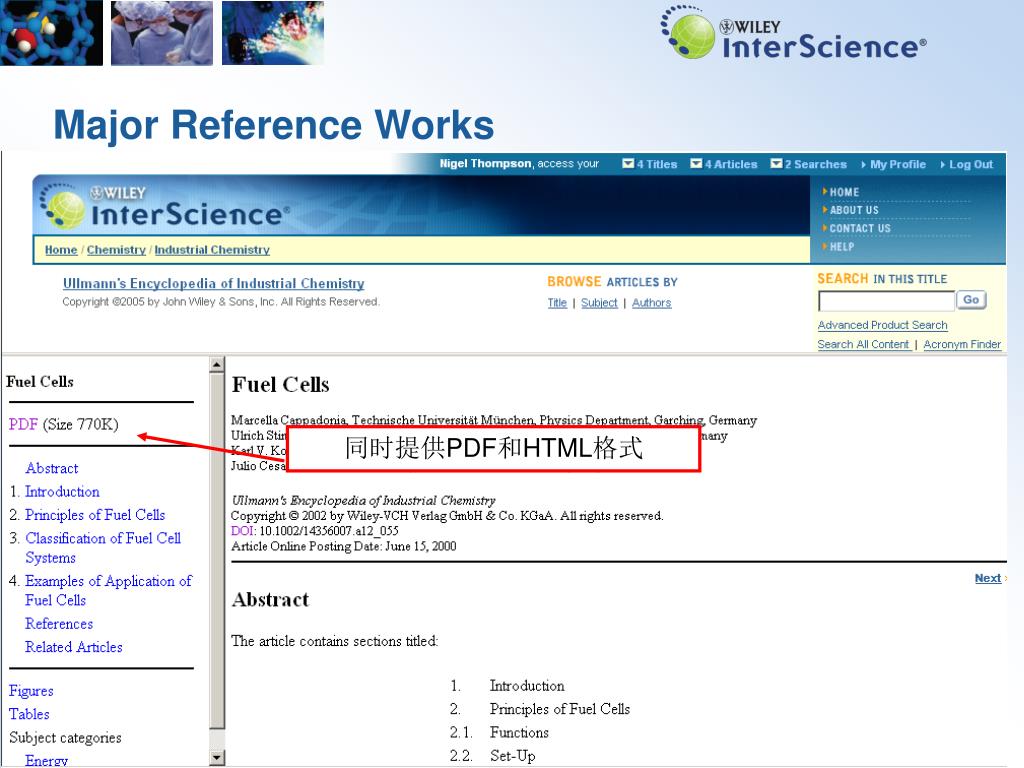Click the sidebar scrollbar track

click(x=217, y=738)
